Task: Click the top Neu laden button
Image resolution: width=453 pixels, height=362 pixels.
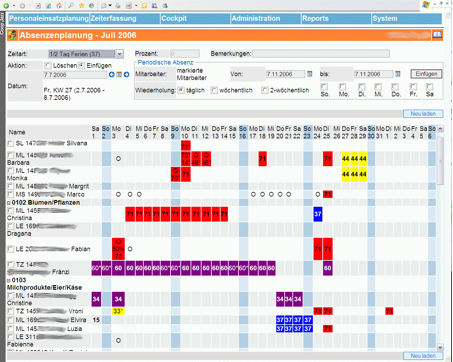Action: tap(423, 114)
